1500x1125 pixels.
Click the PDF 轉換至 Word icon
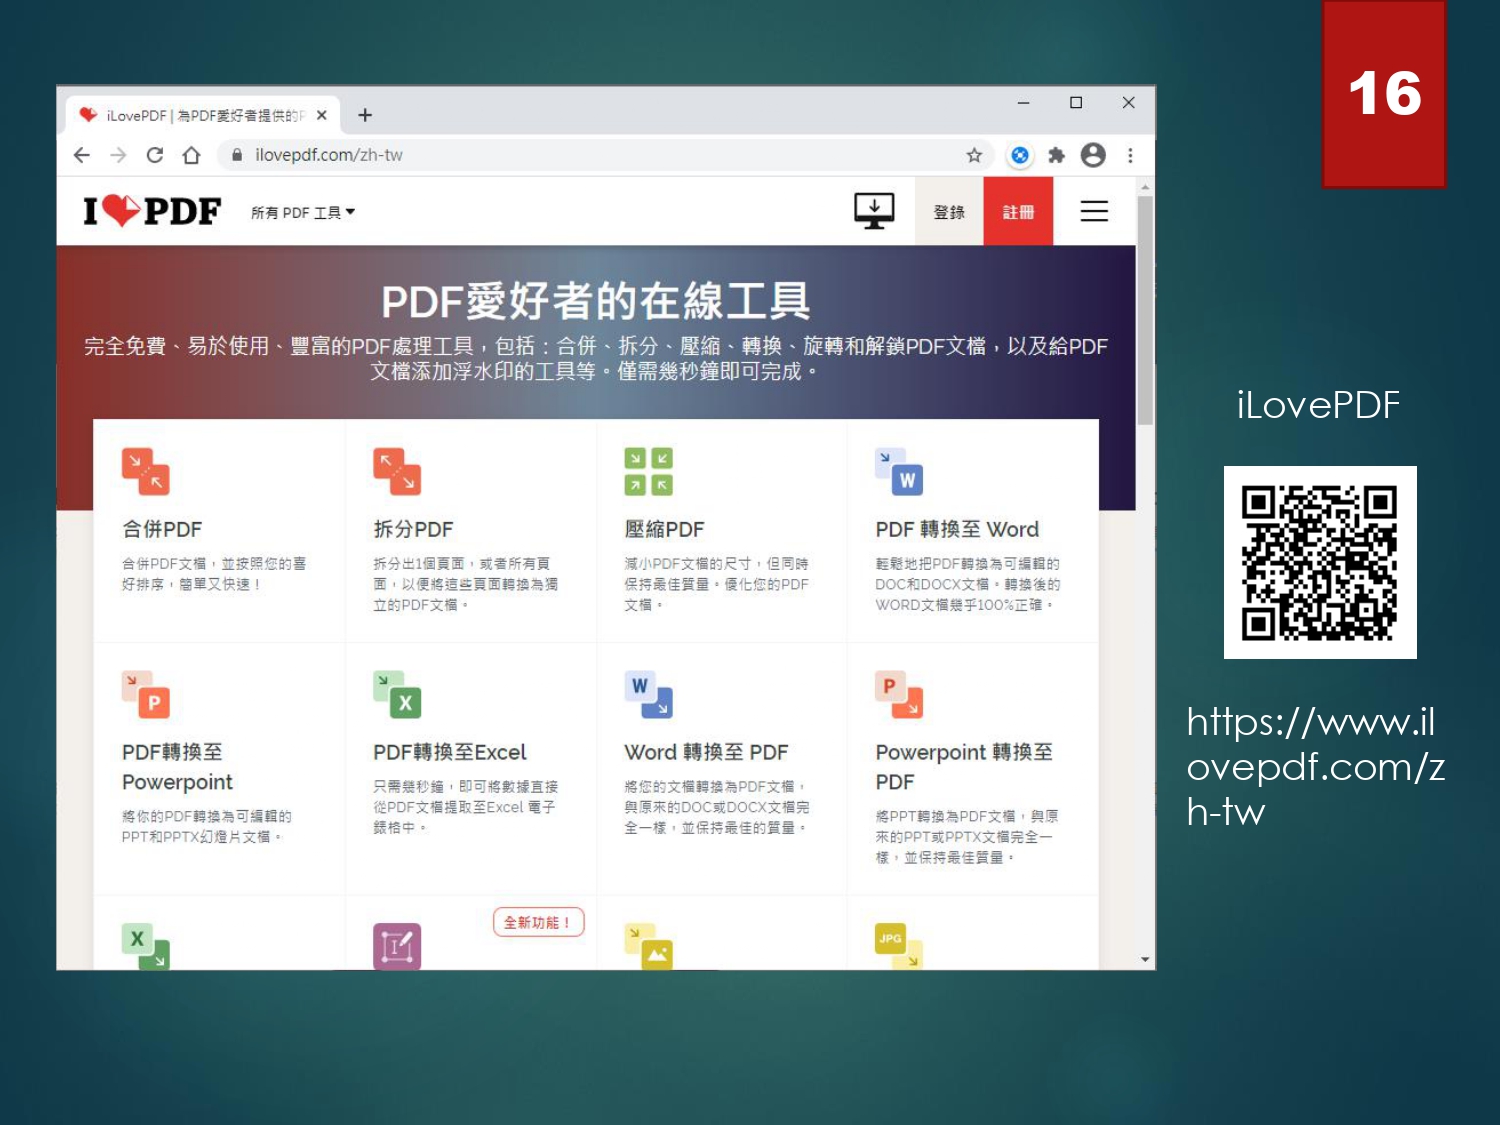(x=899, y=472)
